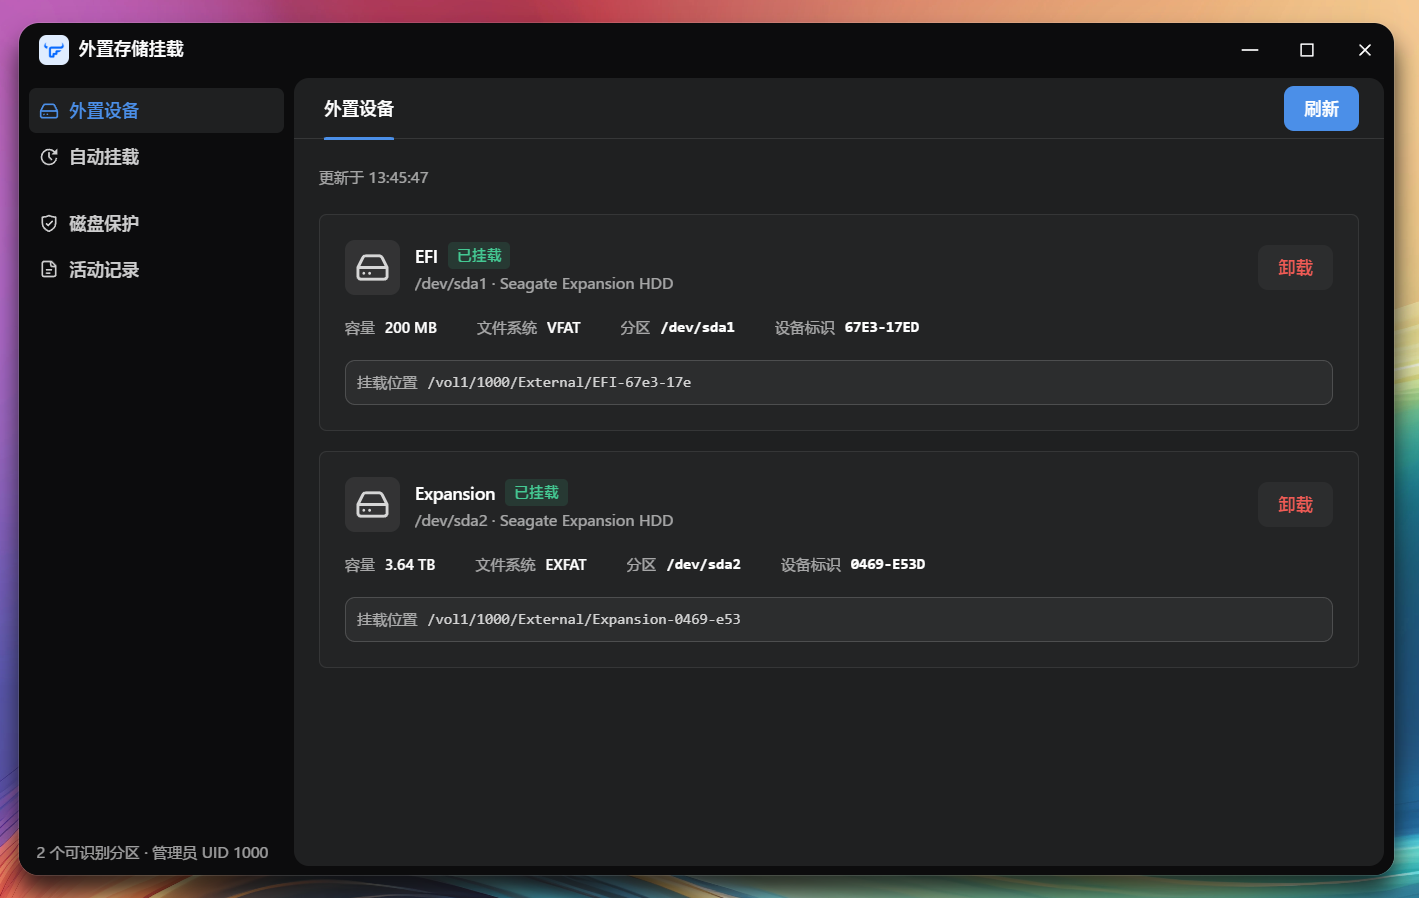Click the refresh-clock icon beside 自动挂载
This screenshot has height=898, width=1419.
(49, 157)
